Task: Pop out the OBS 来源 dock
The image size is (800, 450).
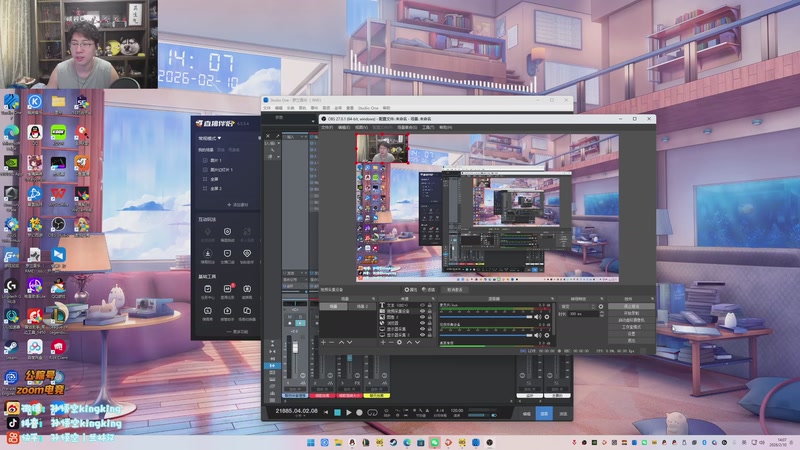Action: [x=433, y=298]
